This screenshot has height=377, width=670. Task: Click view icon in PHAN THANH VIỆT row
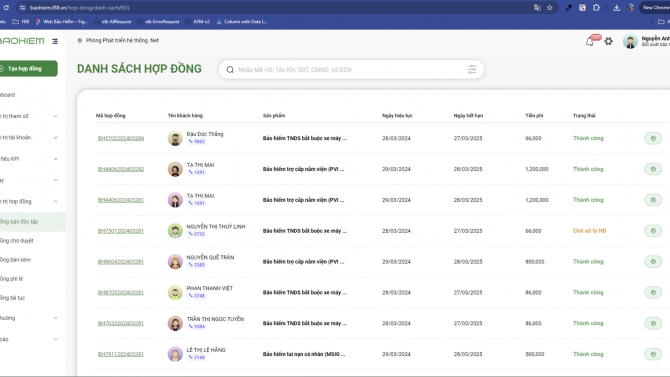point(653,292)
